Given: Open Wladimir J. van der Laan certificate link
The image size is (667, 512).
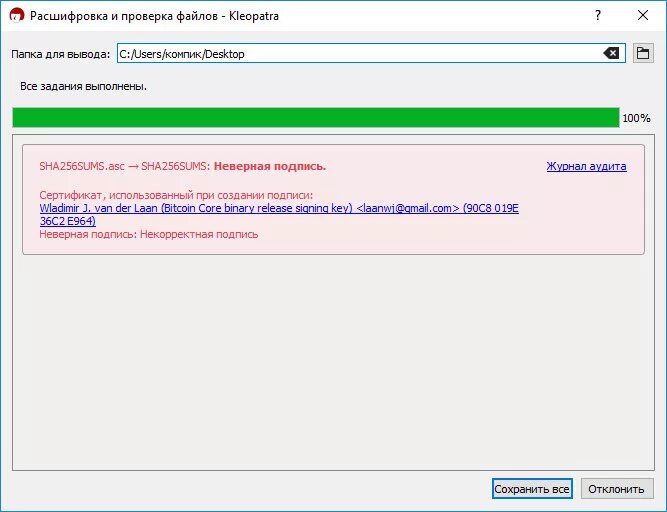Looking at the screenshot, I should [x=279, y=214].
